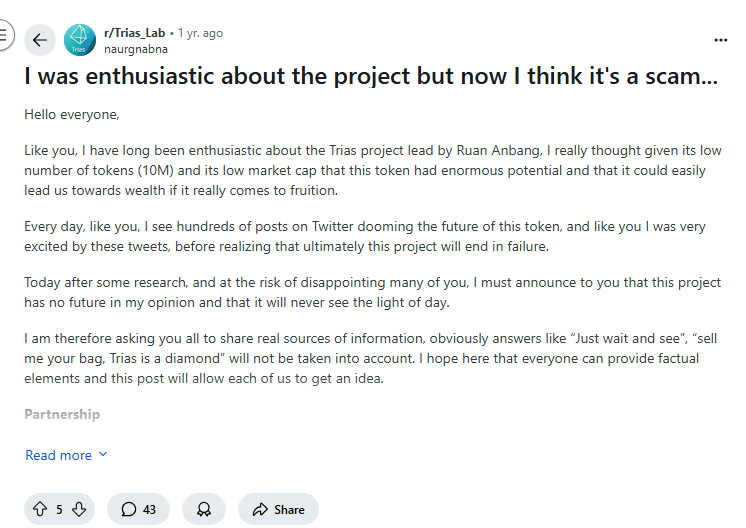The width and height of the screenshot is (746, 528).
Task: Go back using the left arrow button
Action: [40, 40]
